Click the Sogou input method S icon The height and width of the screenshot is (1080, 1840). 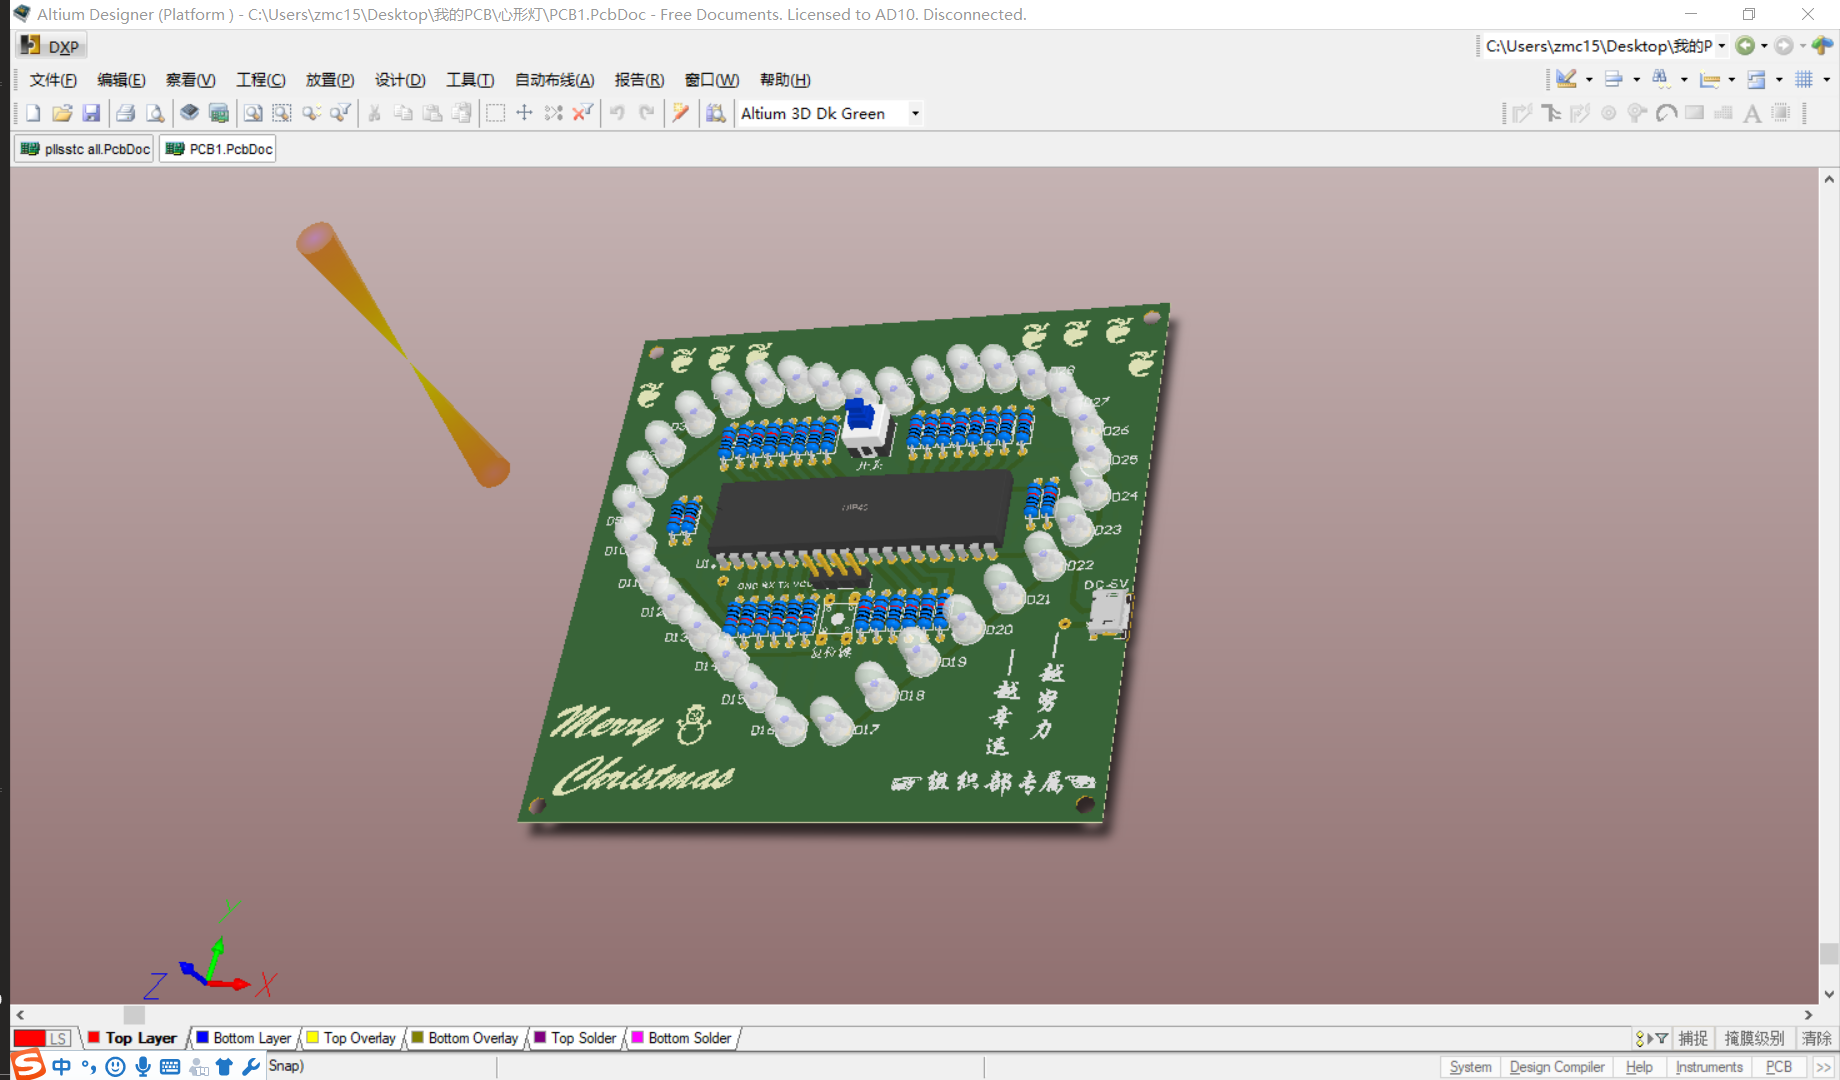28,1064
